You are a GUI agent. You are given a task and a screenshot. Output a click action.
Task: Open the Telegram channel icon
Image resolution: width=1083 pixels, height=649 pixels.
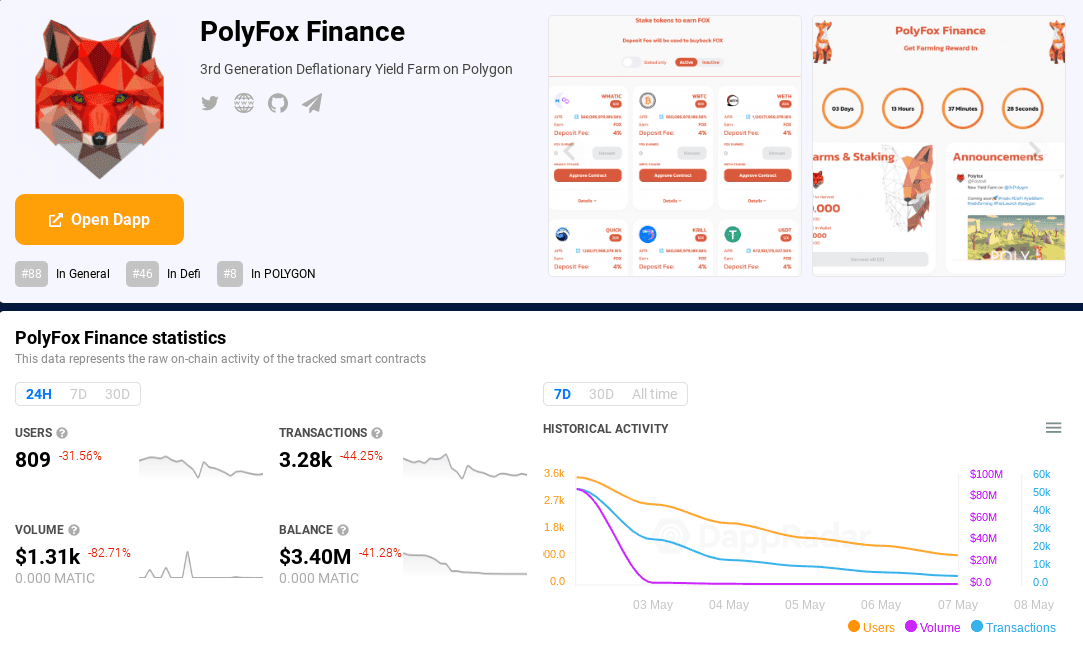click(311, 102)
